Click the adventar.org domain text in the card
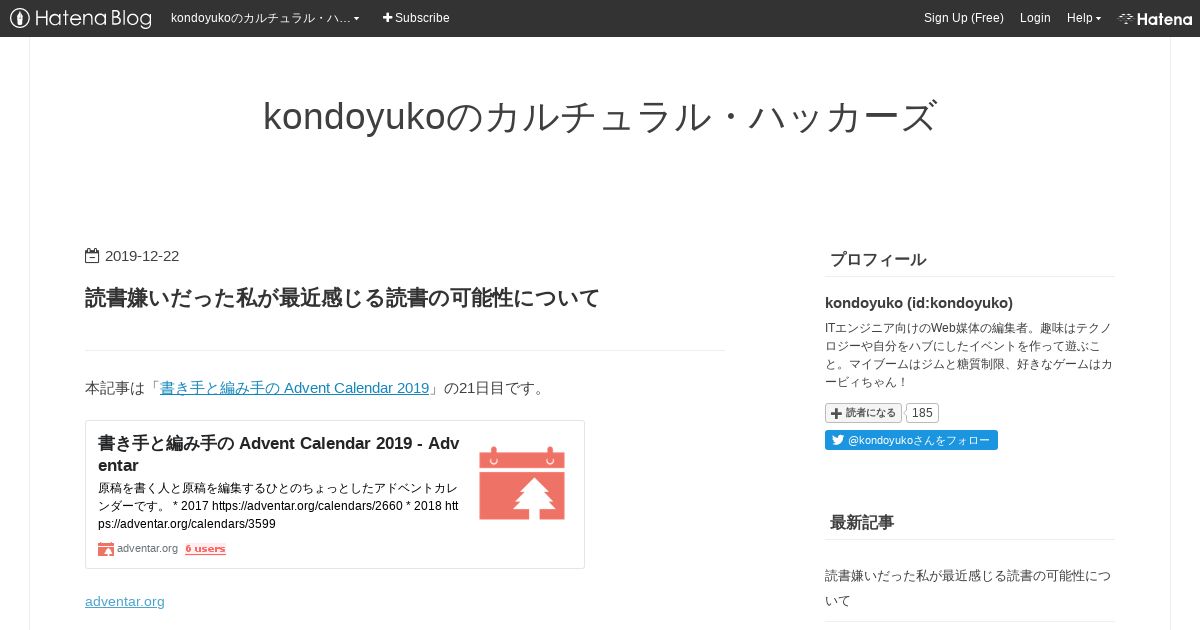Screen dimensions: 1200x630 pos(147,548)
